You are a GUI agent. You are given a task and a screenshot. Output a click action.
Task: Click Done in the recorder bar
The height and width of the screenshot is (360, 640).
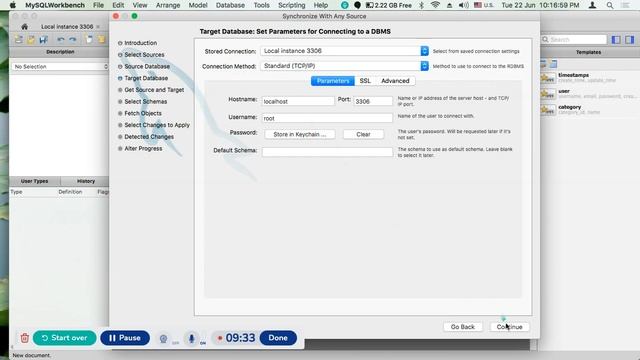point(278,338)
